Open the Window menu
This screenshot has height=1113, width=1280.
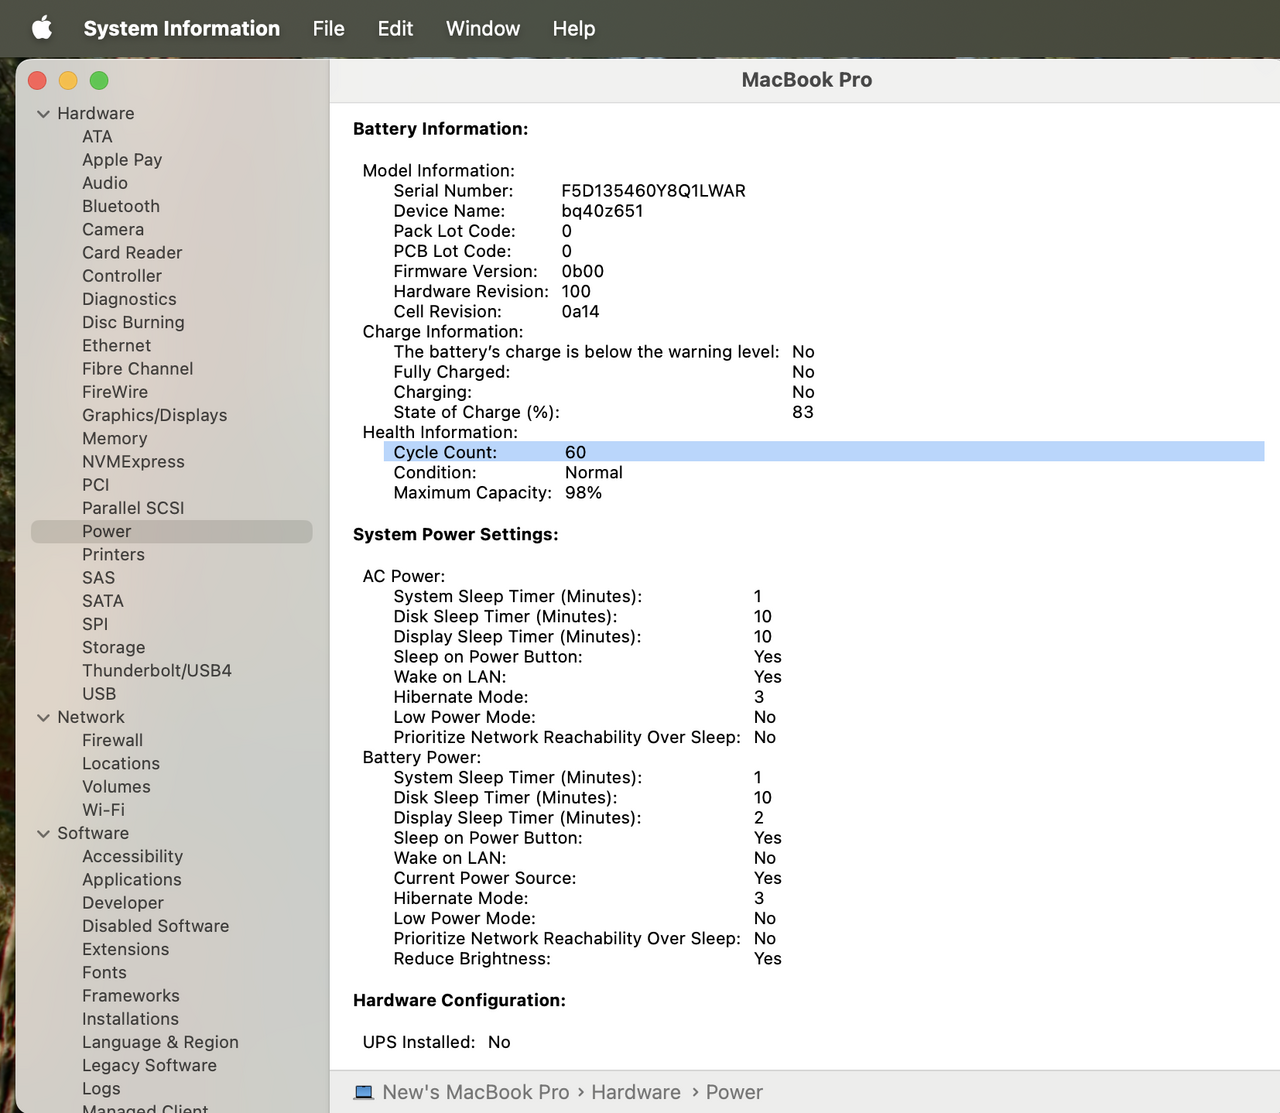[483, 28]
